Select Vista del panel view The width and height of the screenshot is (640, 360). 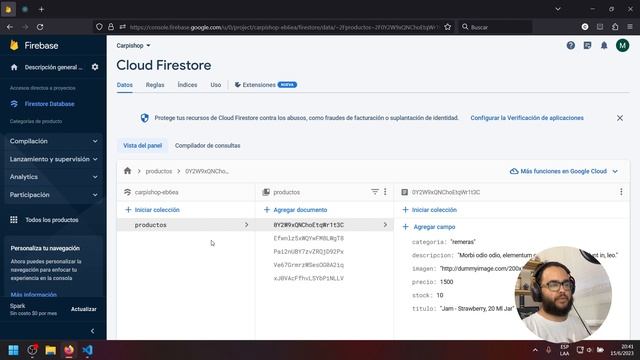[142, 146]
